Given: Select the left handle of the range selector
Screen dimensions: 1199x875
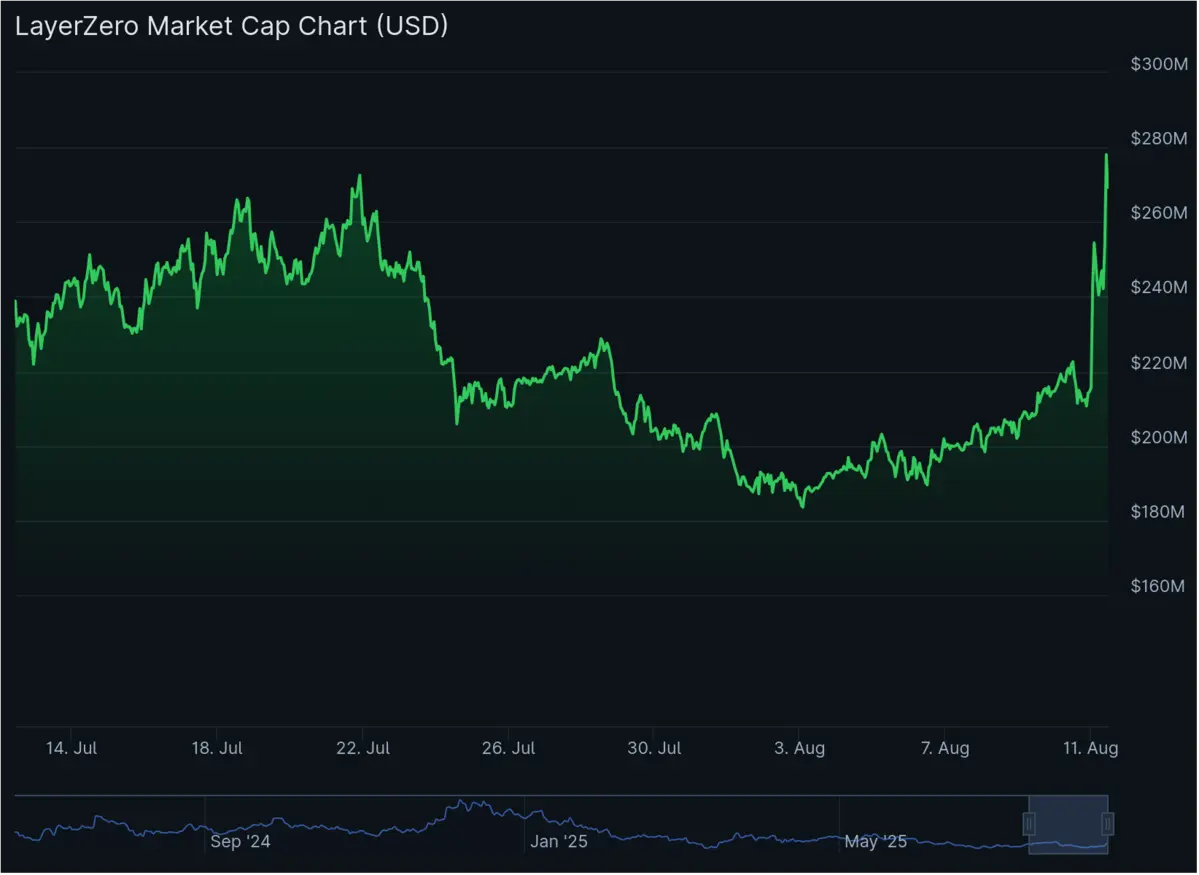Looking at the screenshot, I should [1031, 825].
